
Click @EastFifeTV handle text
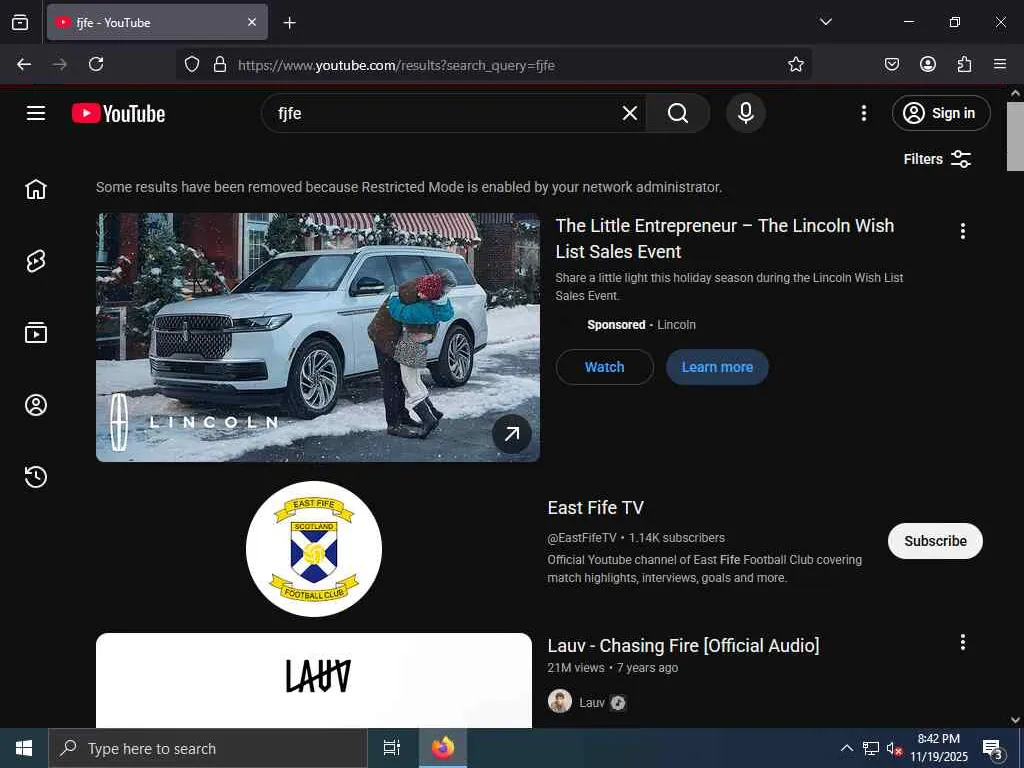click(582, 537)
